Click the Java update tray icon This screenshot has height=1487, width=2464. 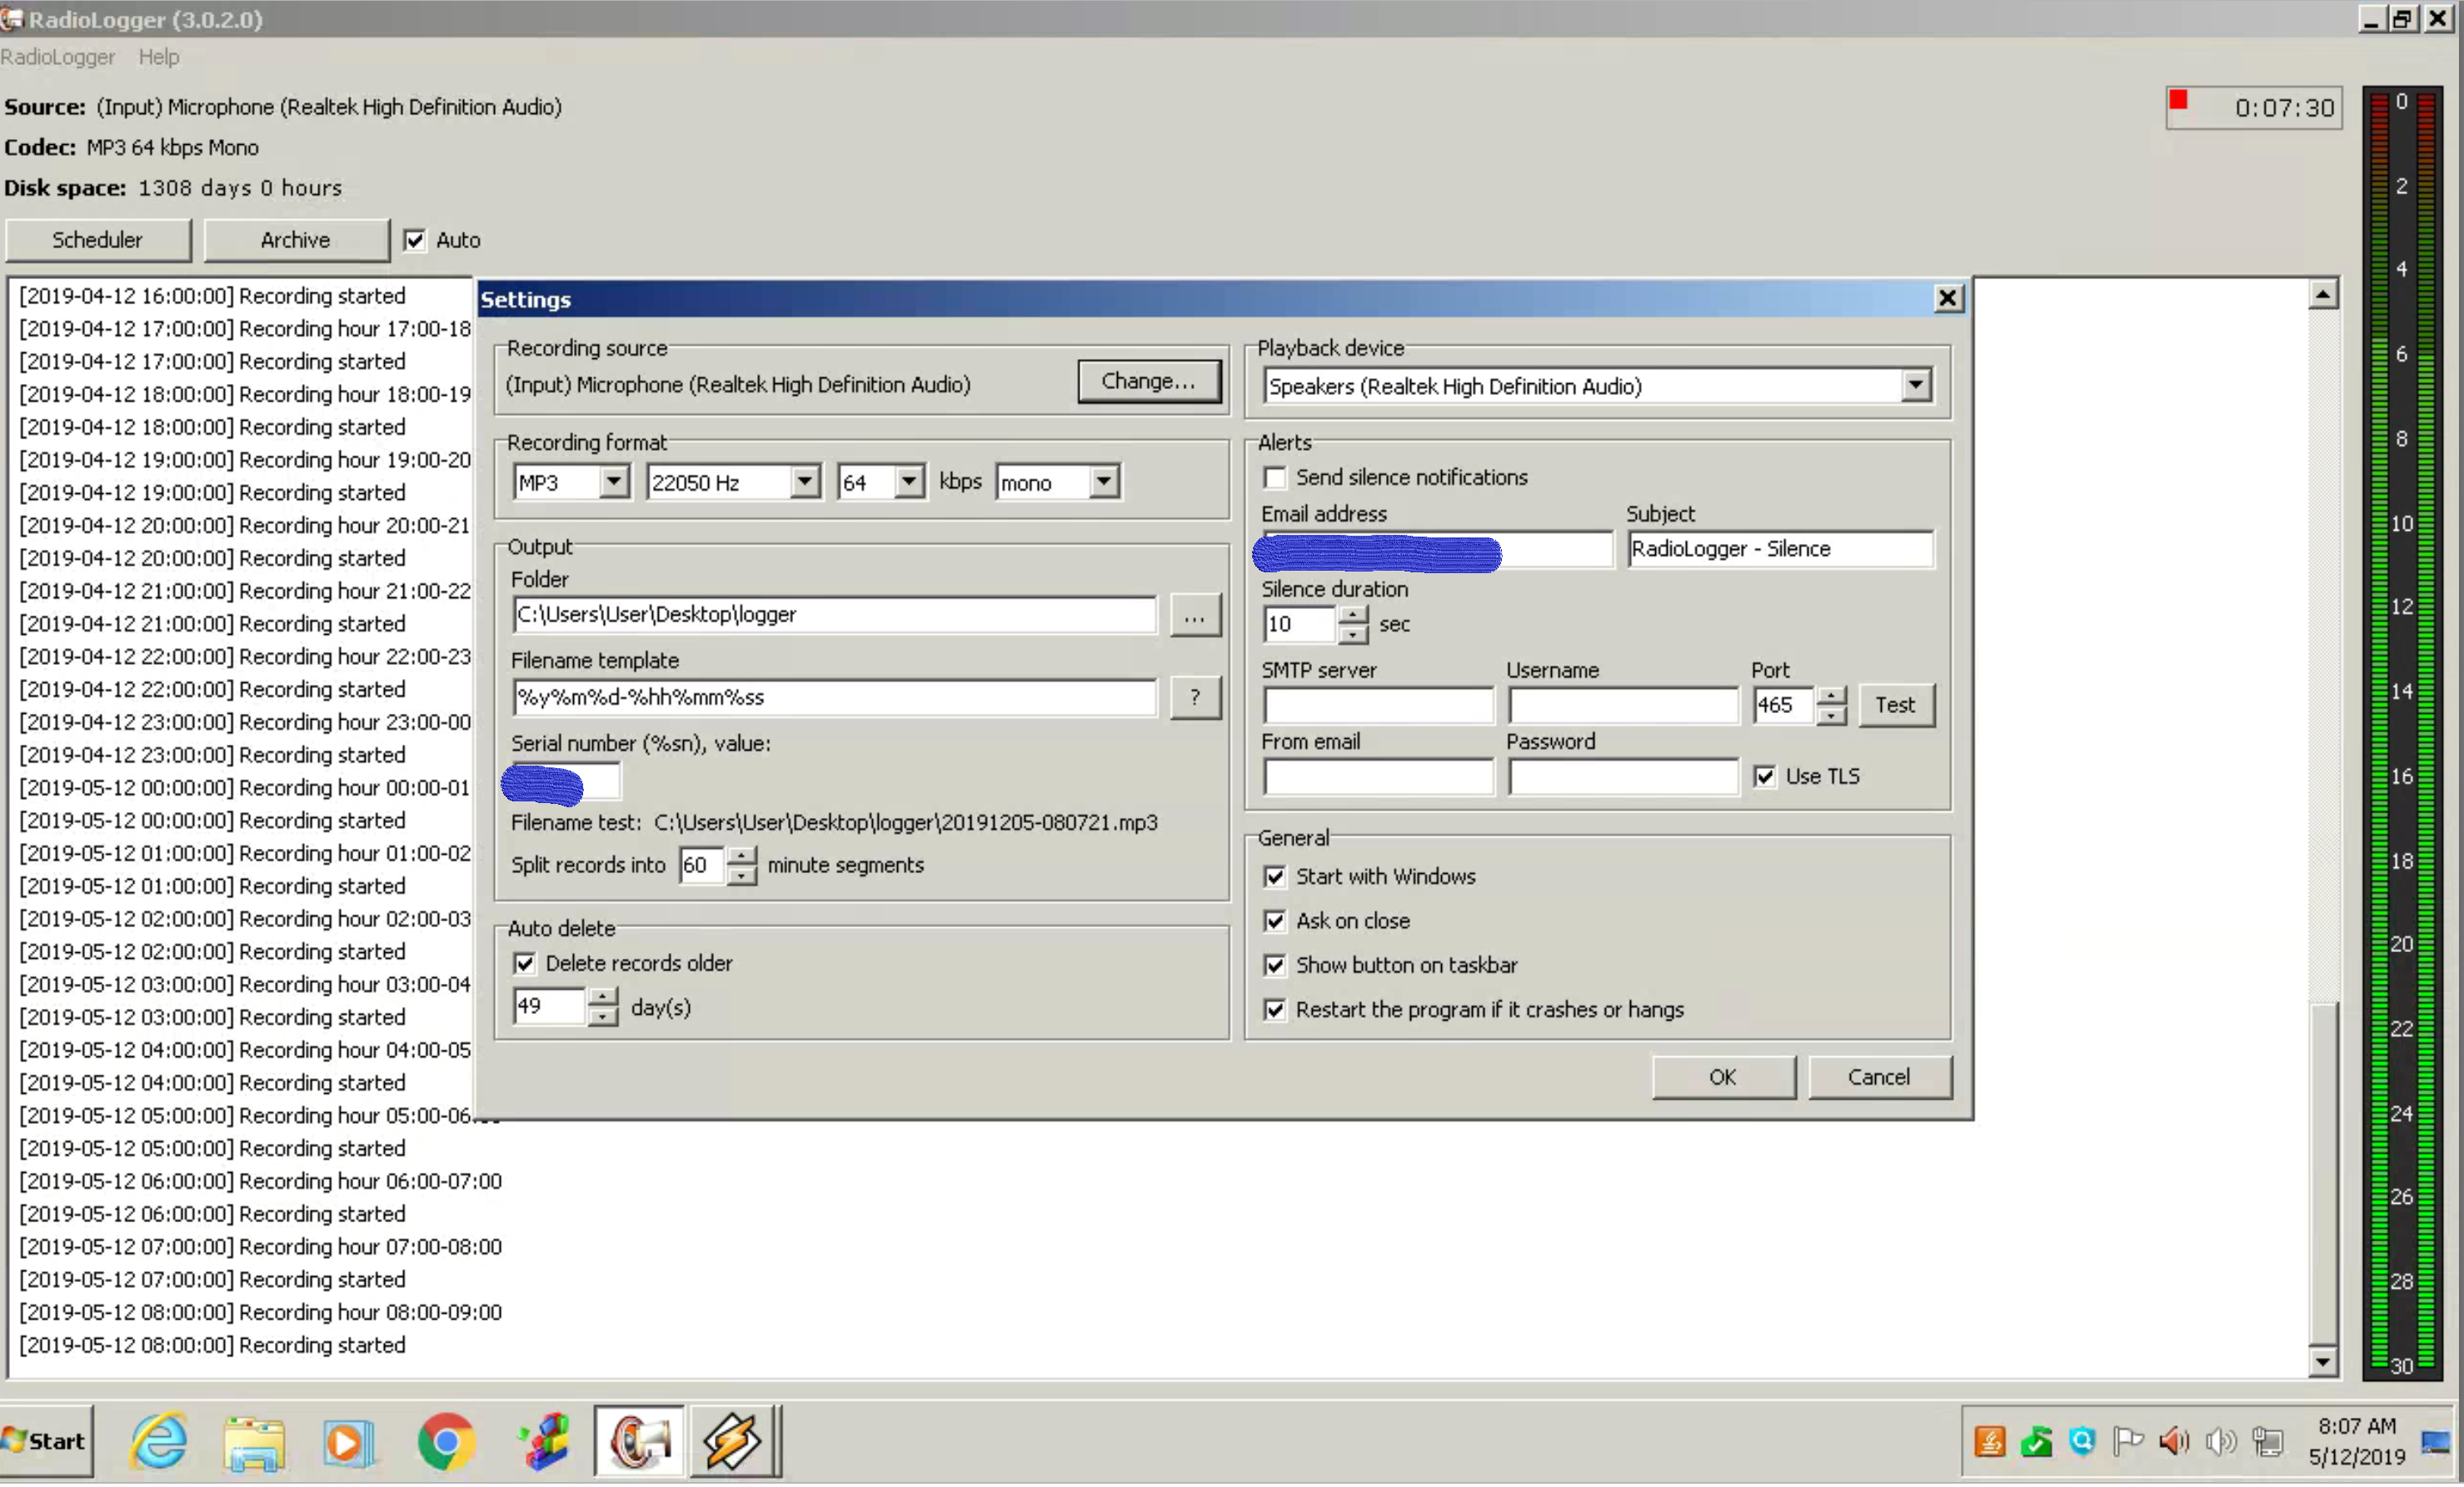(x=1990, y=1441)
